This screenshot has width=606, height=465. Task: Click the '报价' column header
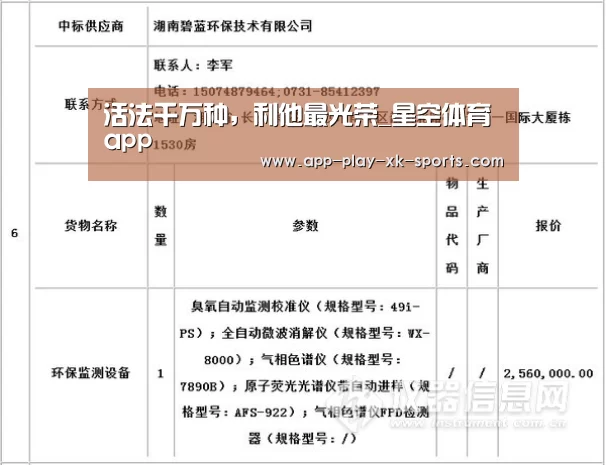click(548, 226)
